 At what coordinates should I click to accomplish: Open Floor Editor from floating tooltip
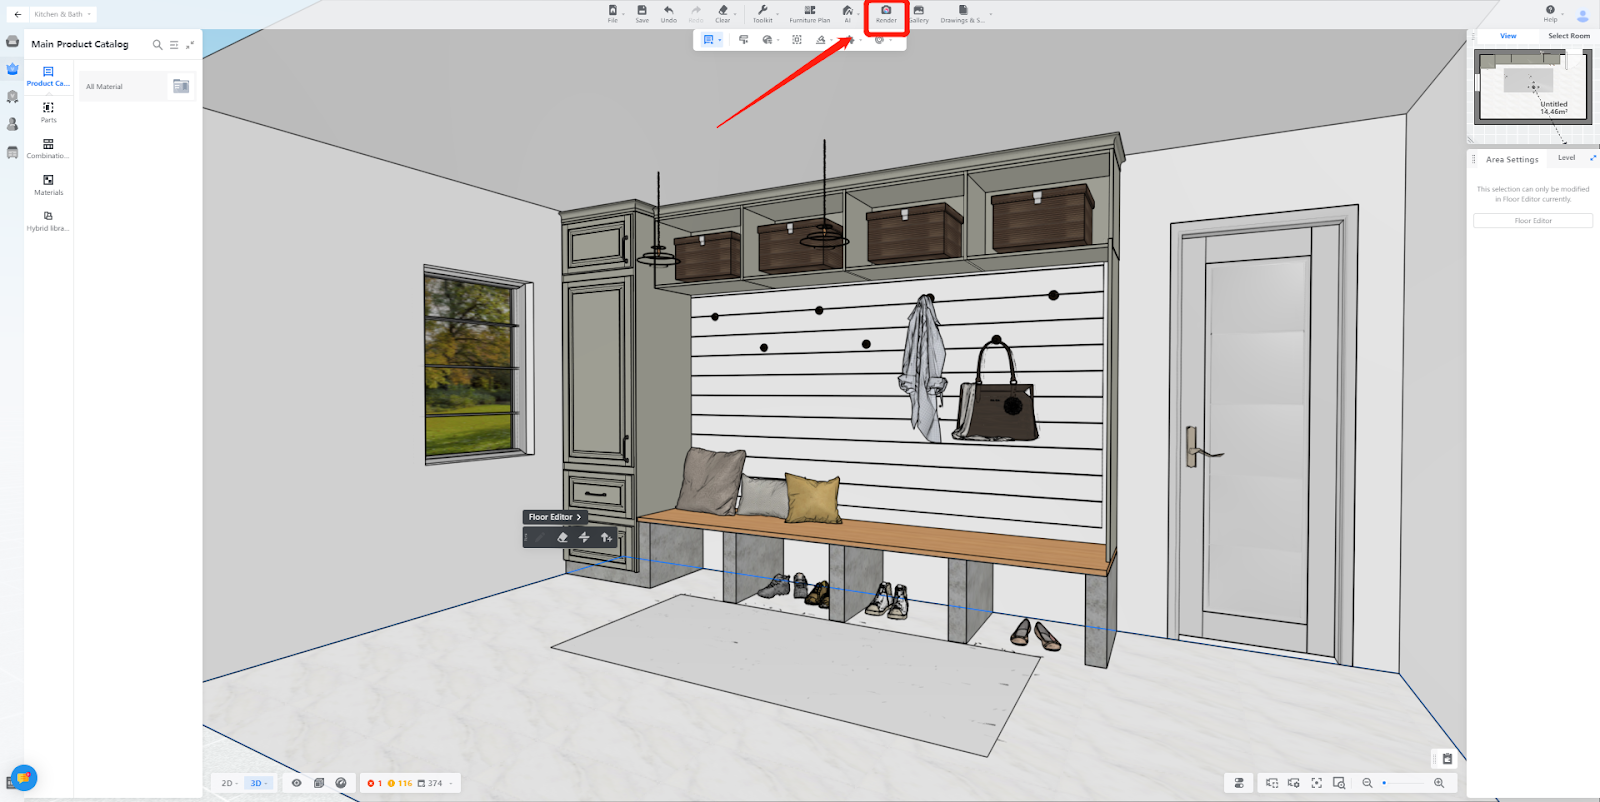[x=554, y=517]
